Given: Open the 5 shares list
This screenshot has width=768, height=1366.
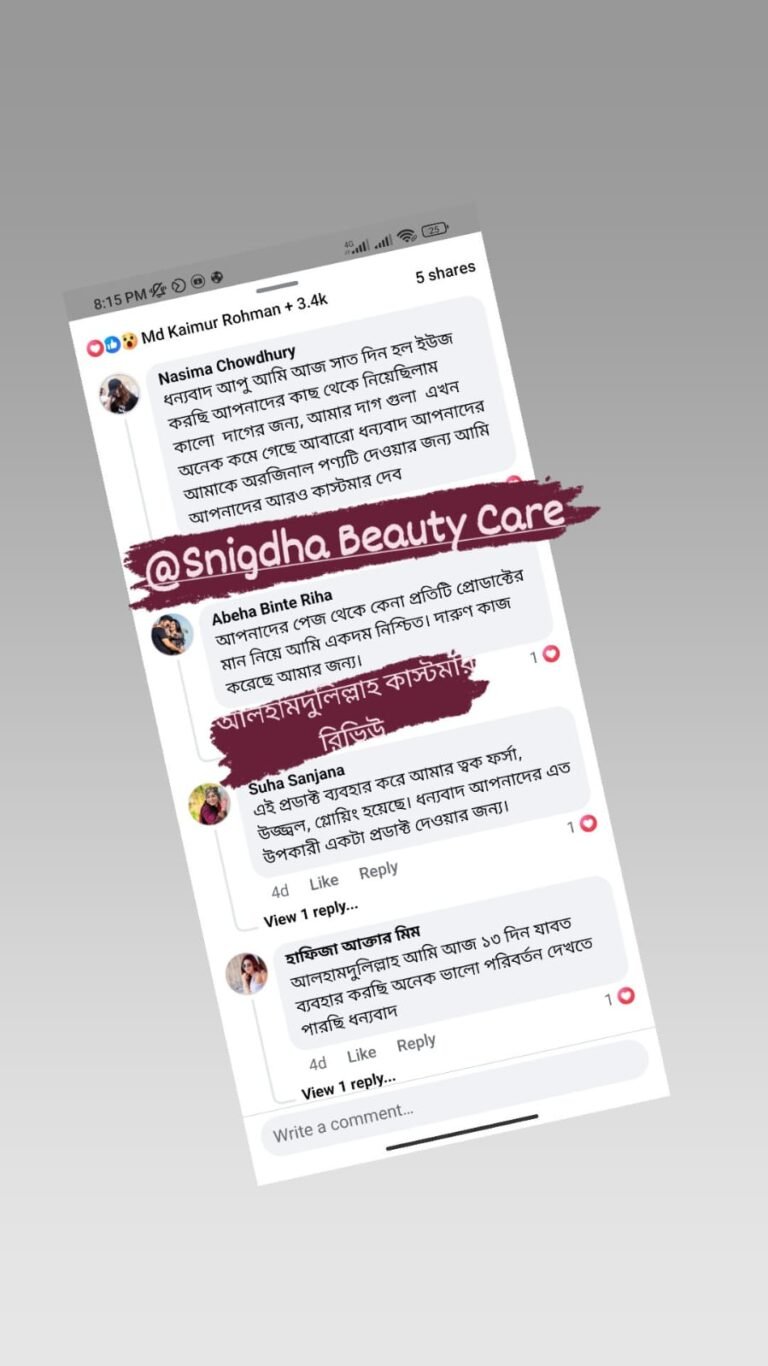Looking at the screenshot, I should [446, 272].
